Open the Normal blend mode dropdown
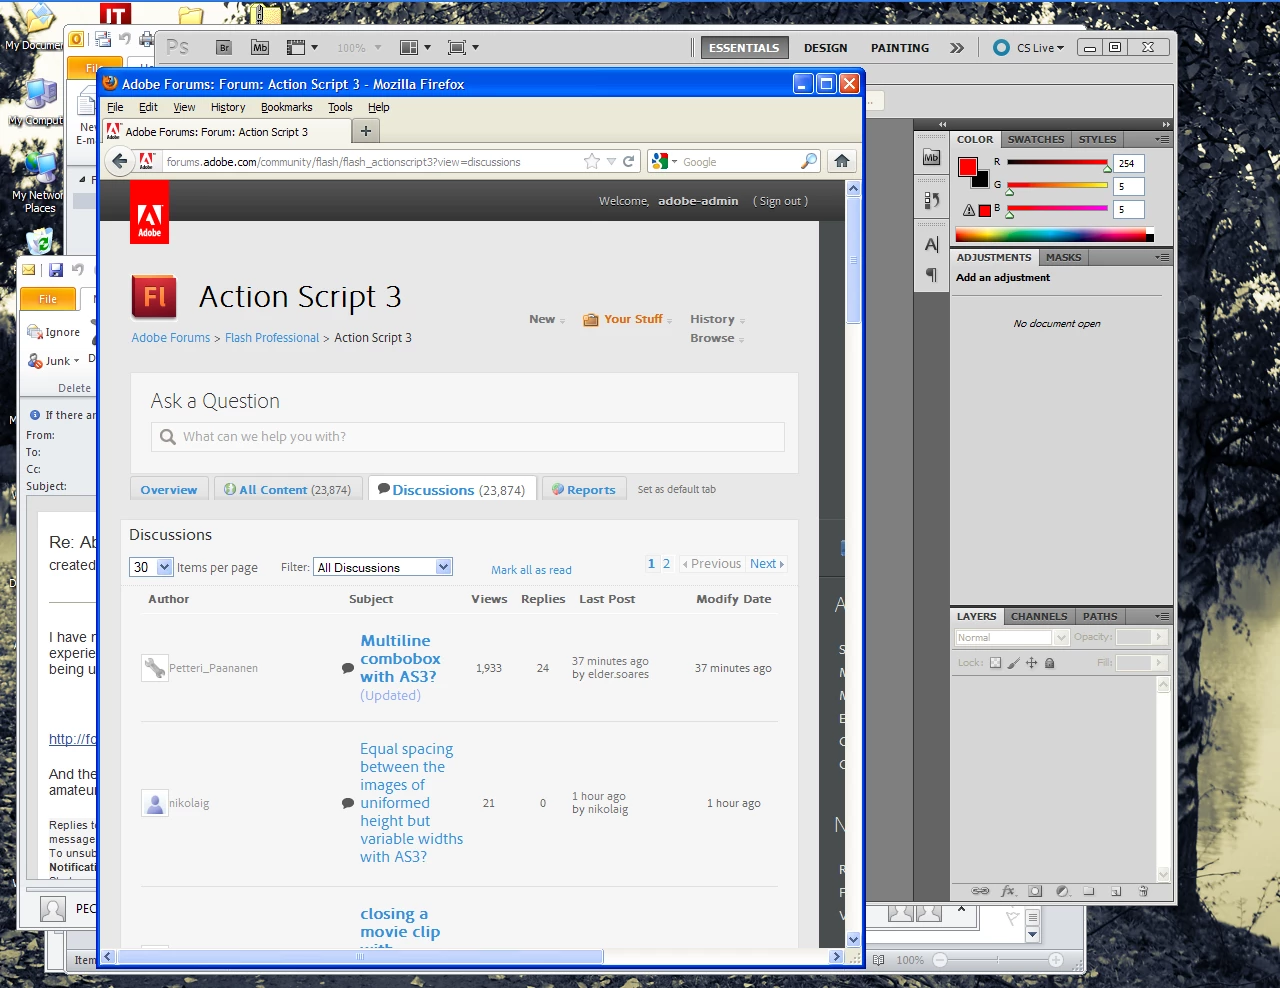The image size is (1280, 988). click(x=1012, y=637)
